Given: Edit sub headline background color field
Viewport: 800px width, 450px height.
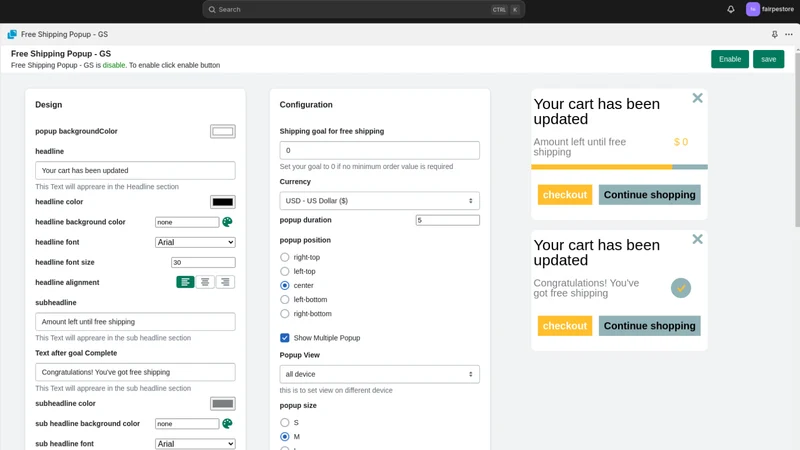Looking at the screenshot, I should click(x=187, y=423).
